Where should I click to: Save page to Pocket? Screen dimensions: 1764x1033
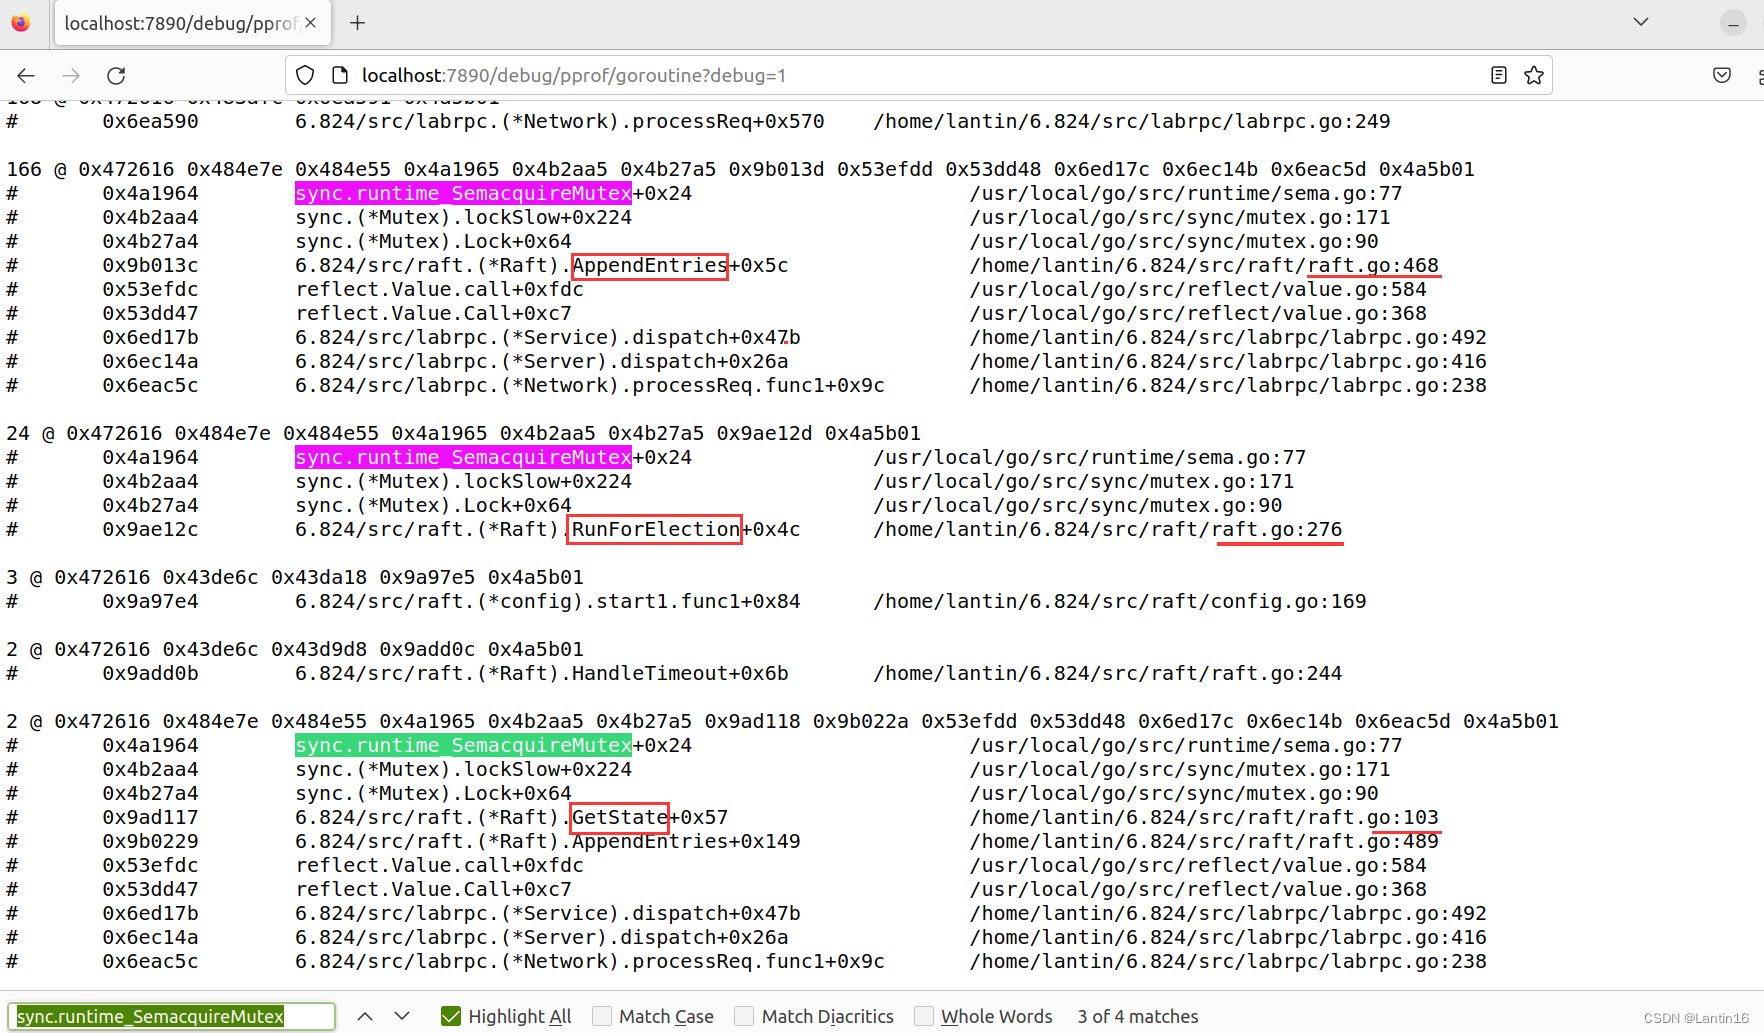click(x=1722, y=75)
